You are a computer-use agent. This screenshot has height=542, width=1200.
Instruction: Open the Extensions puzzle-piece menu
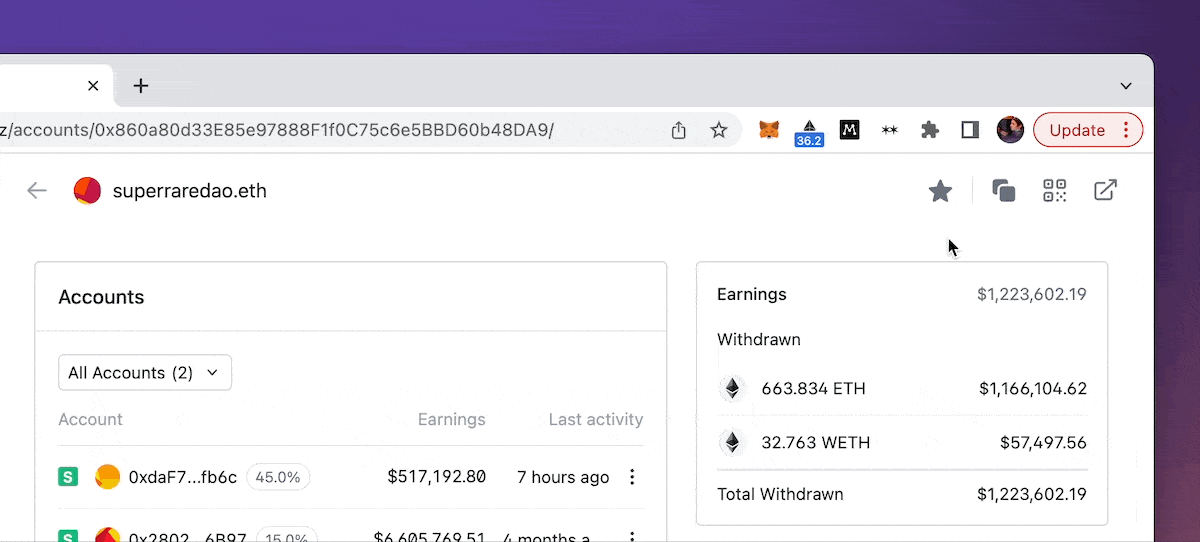(930, 130)
